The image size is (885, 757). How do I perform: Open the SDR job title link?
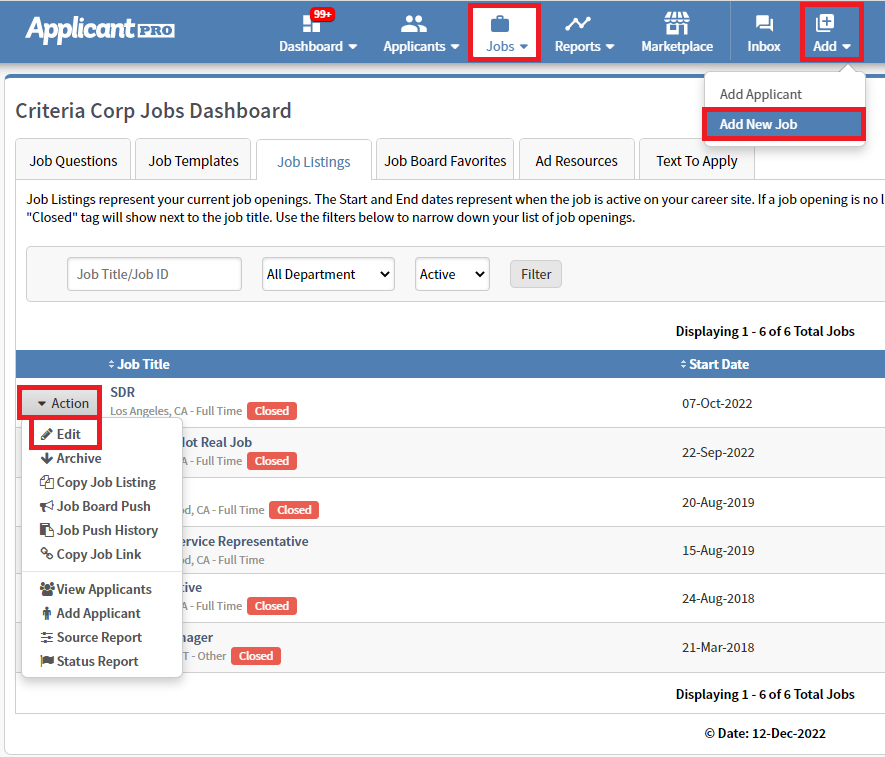(122, 392)
